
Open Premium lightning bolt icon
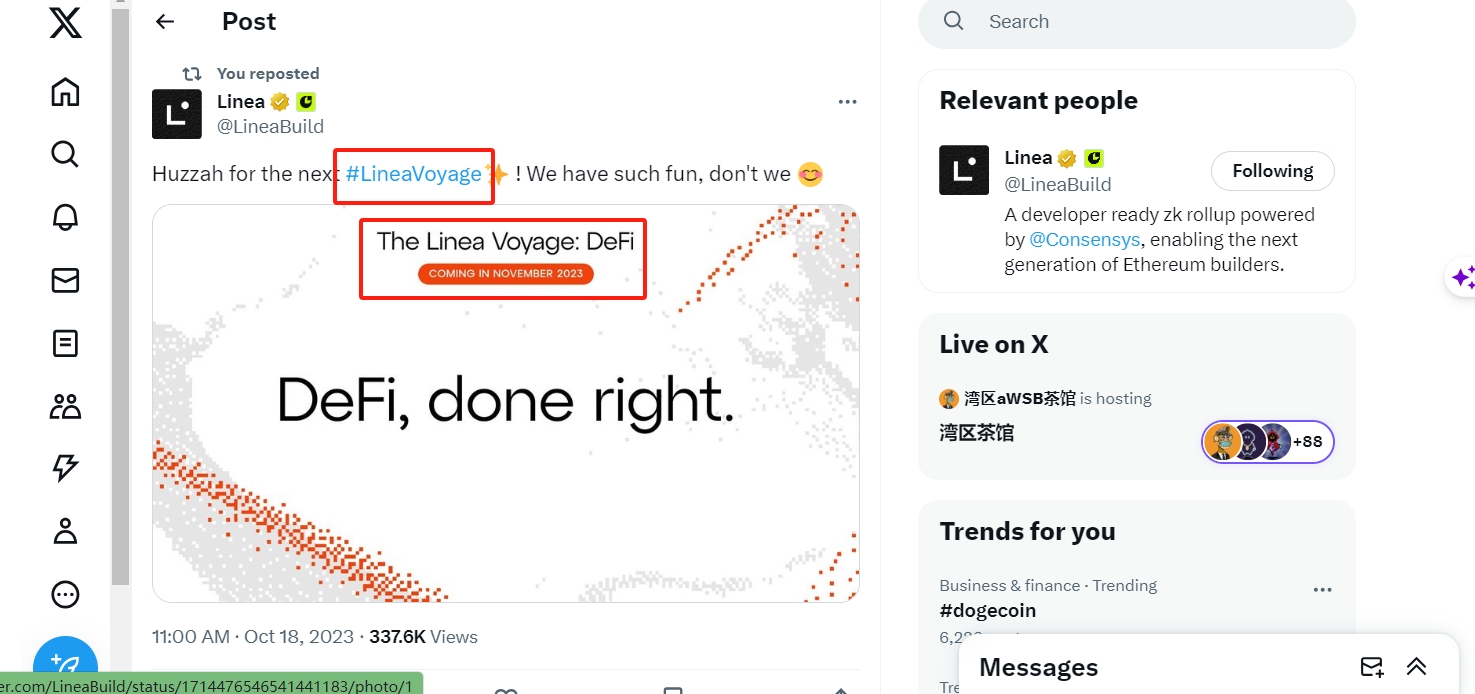click(x=65, y=468)
